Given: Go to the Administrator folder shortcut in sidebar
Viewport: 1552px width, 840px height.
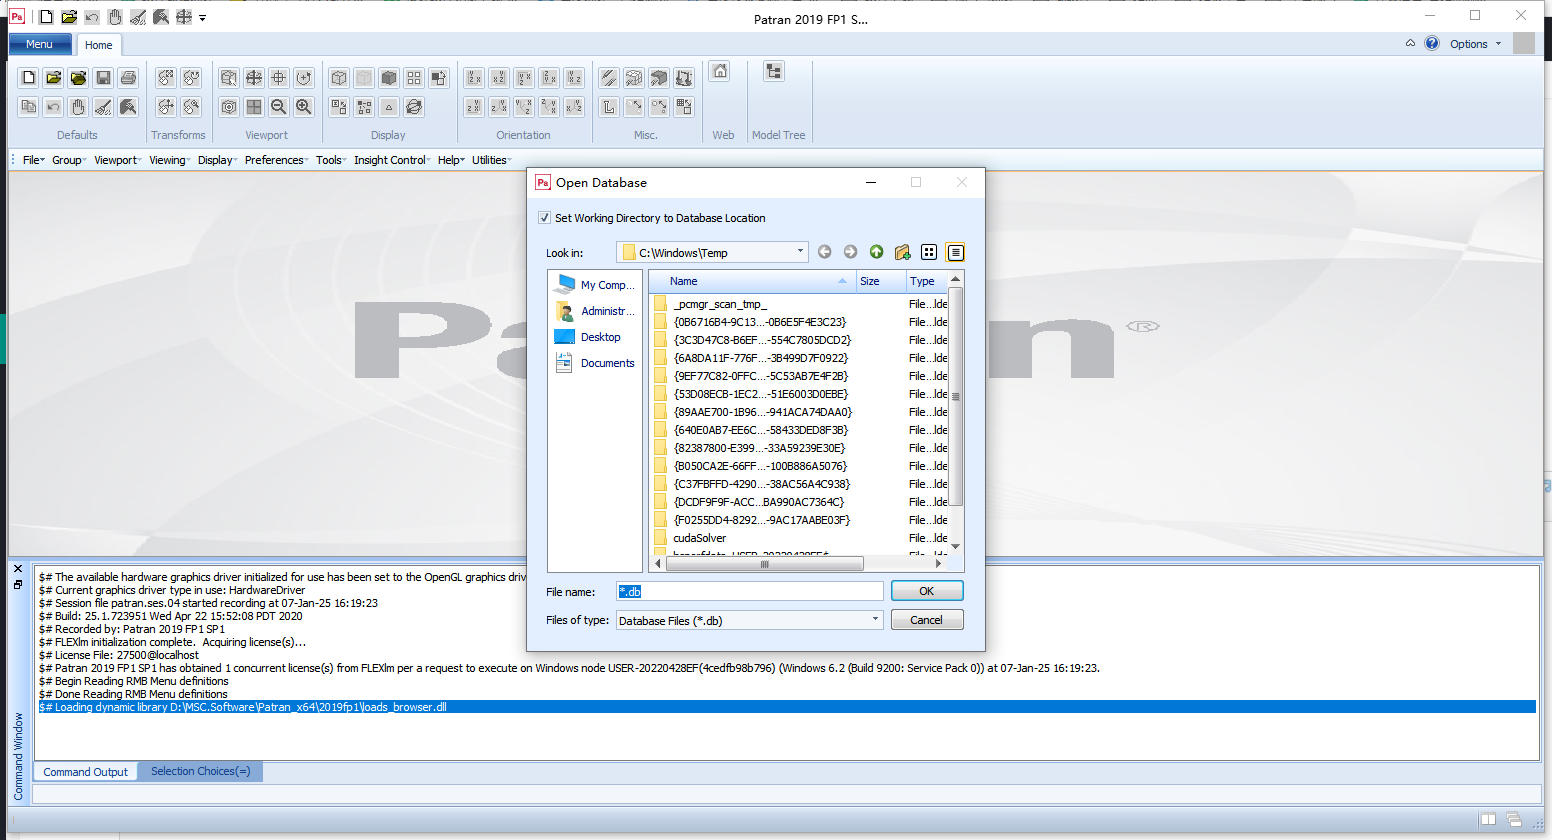Looking at the screenshot, I should coord(595,311).
